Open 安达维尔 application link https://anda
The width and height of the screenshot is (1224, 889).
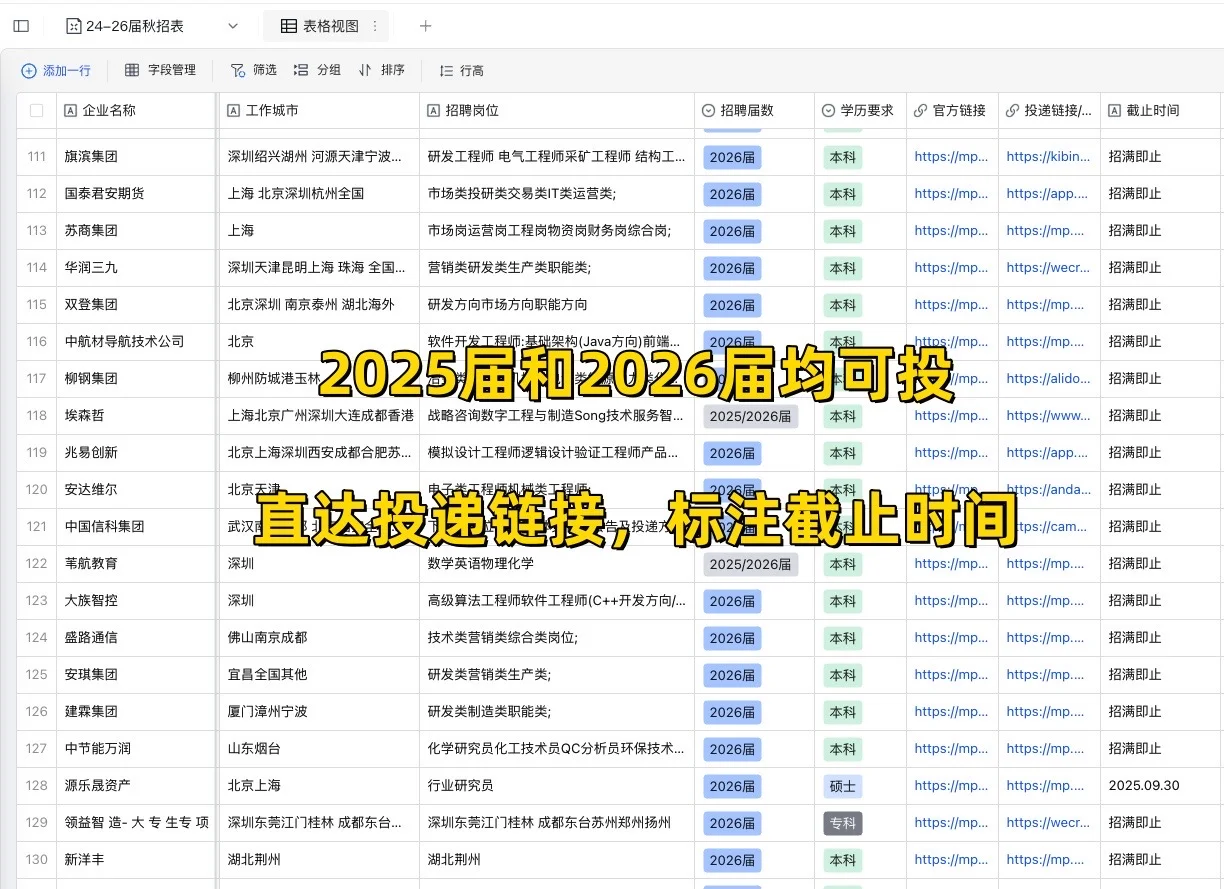(x=1048, y=490)
